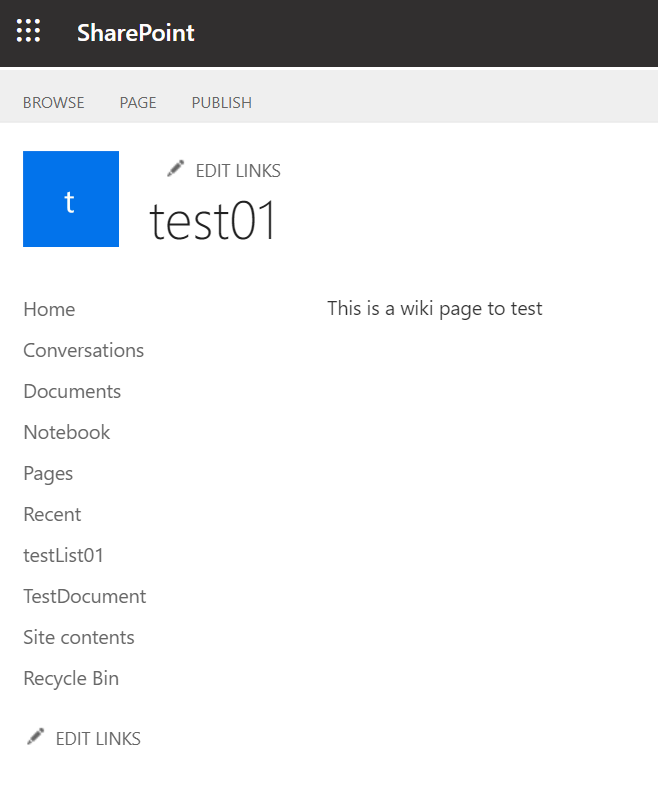Go to Home in left navigation
658x790 pixels.
click(x=49, y=309)
